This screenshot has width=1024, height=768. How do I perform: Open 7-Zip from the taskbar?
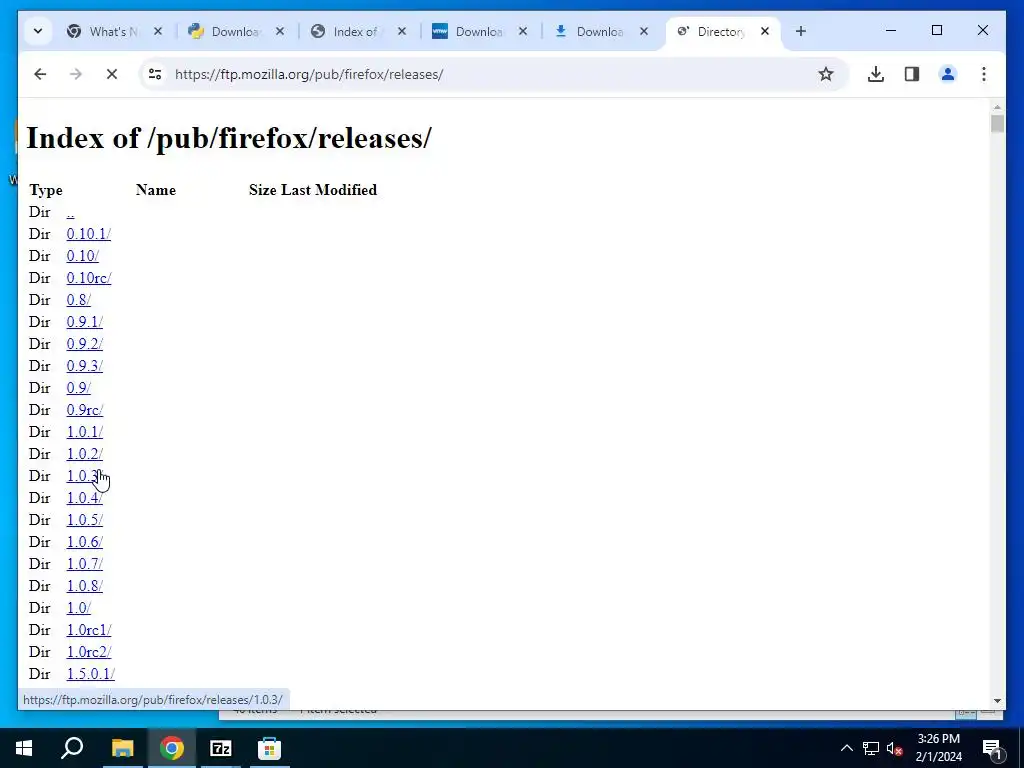pyautogui.click(x=221, y=748)
